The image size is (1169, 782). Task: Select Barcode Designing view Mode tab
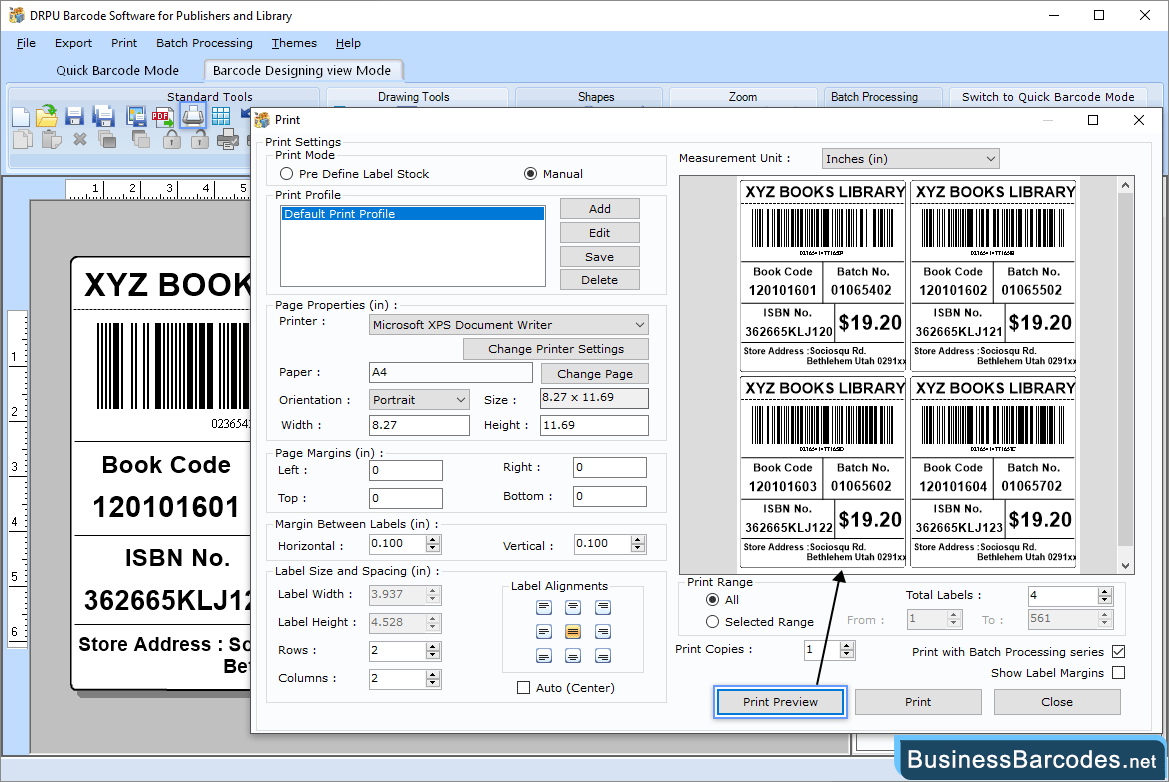[302, 70]
